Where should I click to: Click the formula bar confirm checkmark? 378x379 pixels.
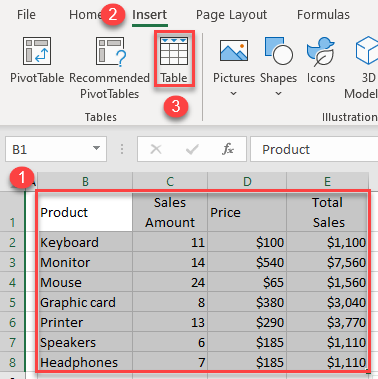coord(192,149)
